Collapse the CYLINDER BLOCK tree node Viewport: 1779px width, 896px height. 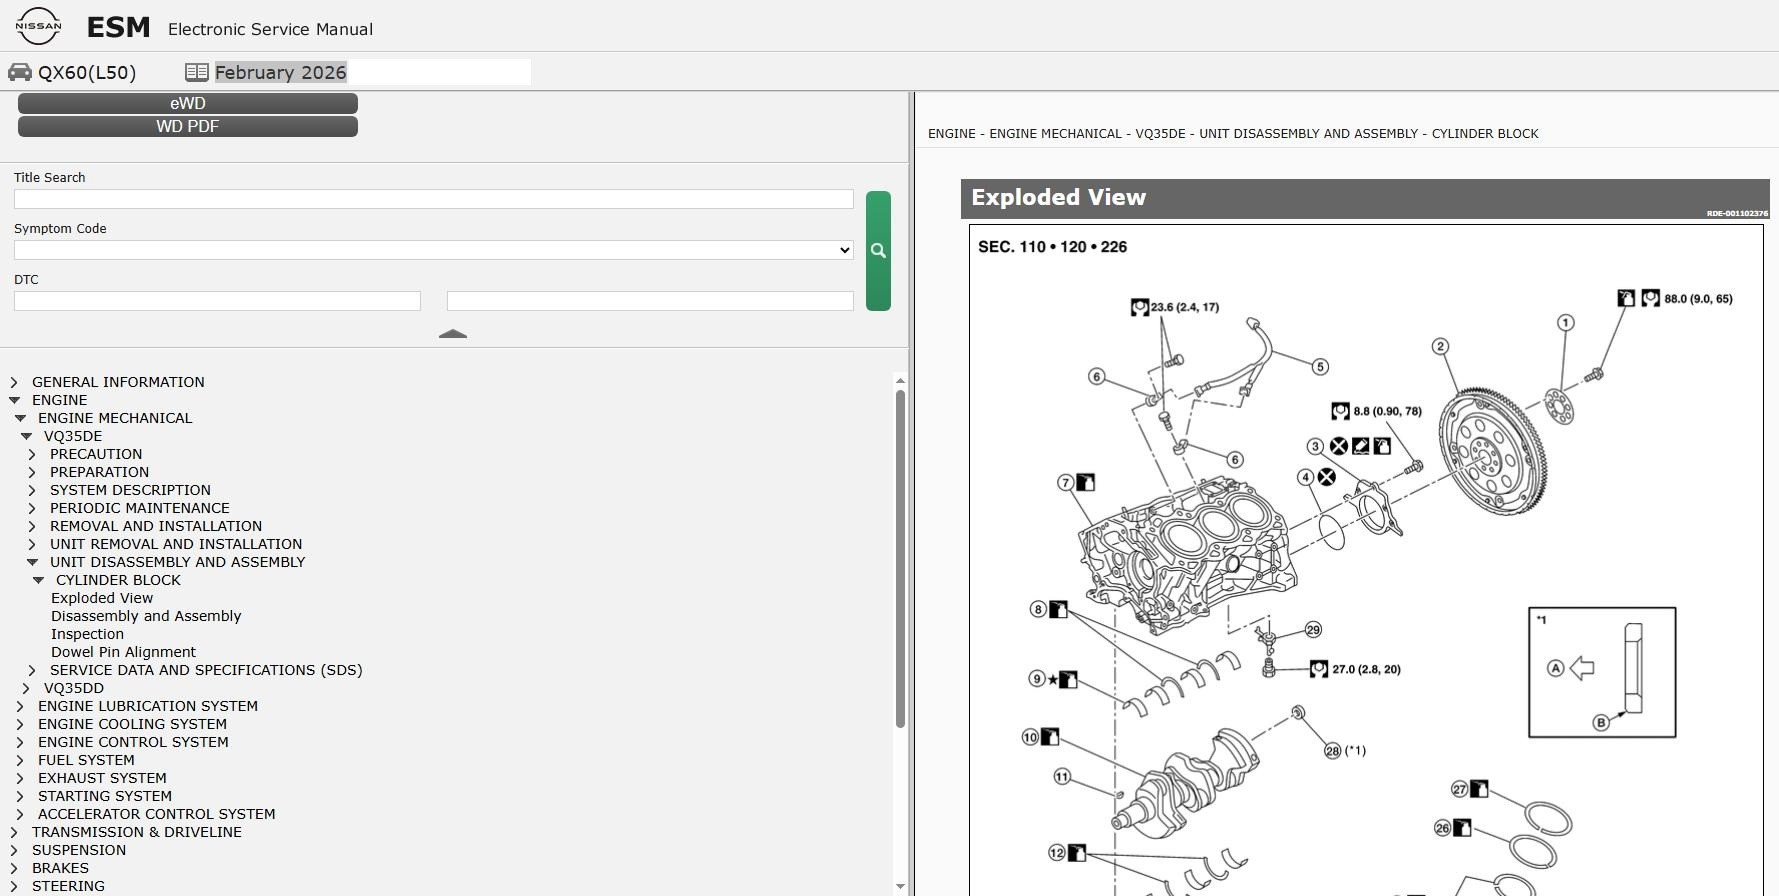pos(39,580)
